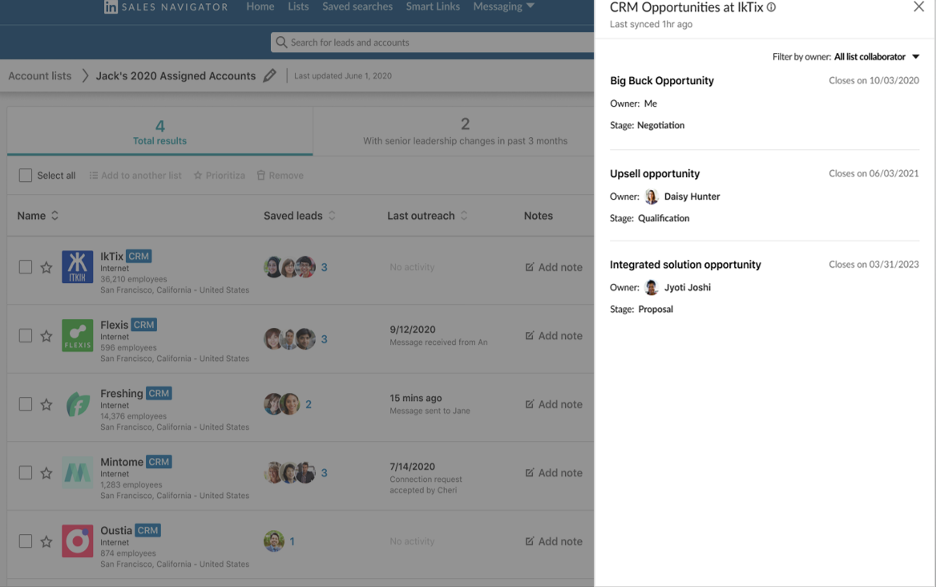Click saved leads count 2 for Freshing

[x=308, y=404]
